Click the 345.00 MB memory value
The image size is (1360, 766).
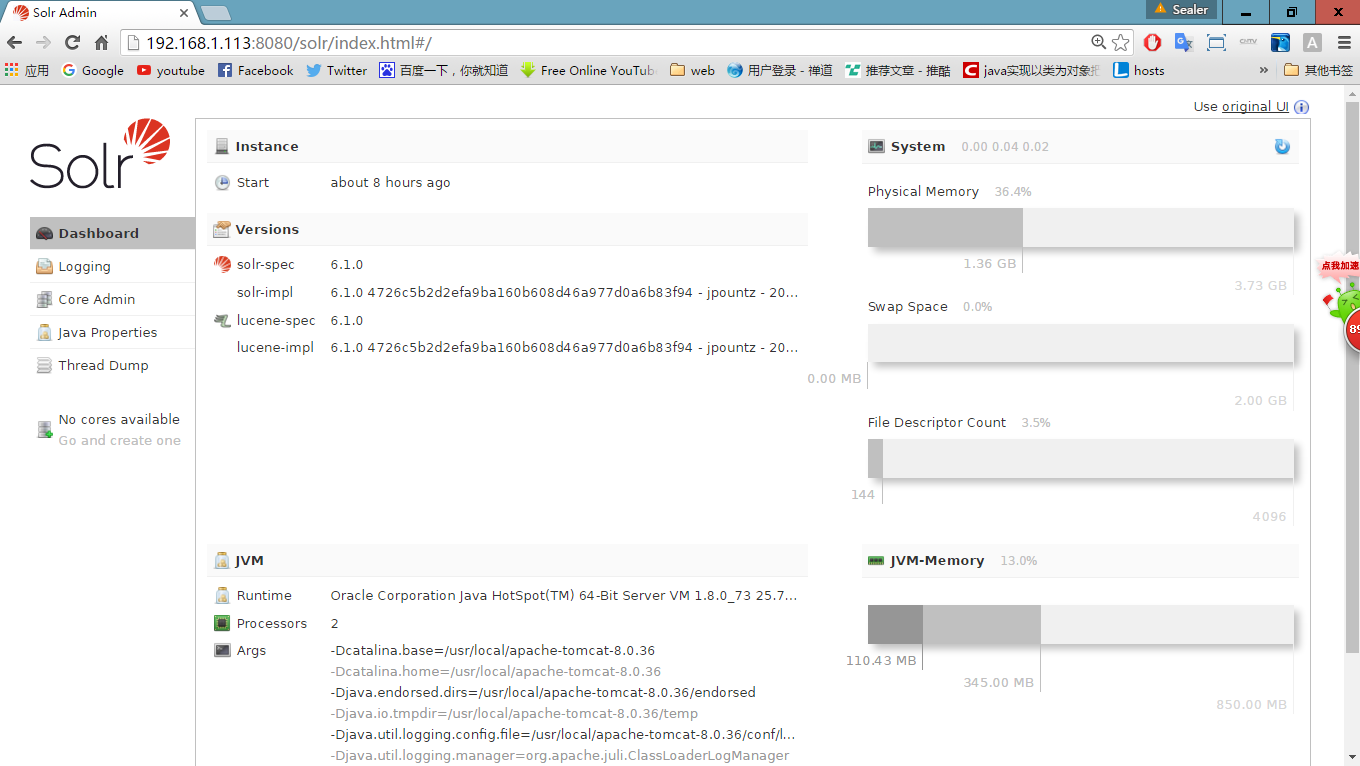point(998,683)
